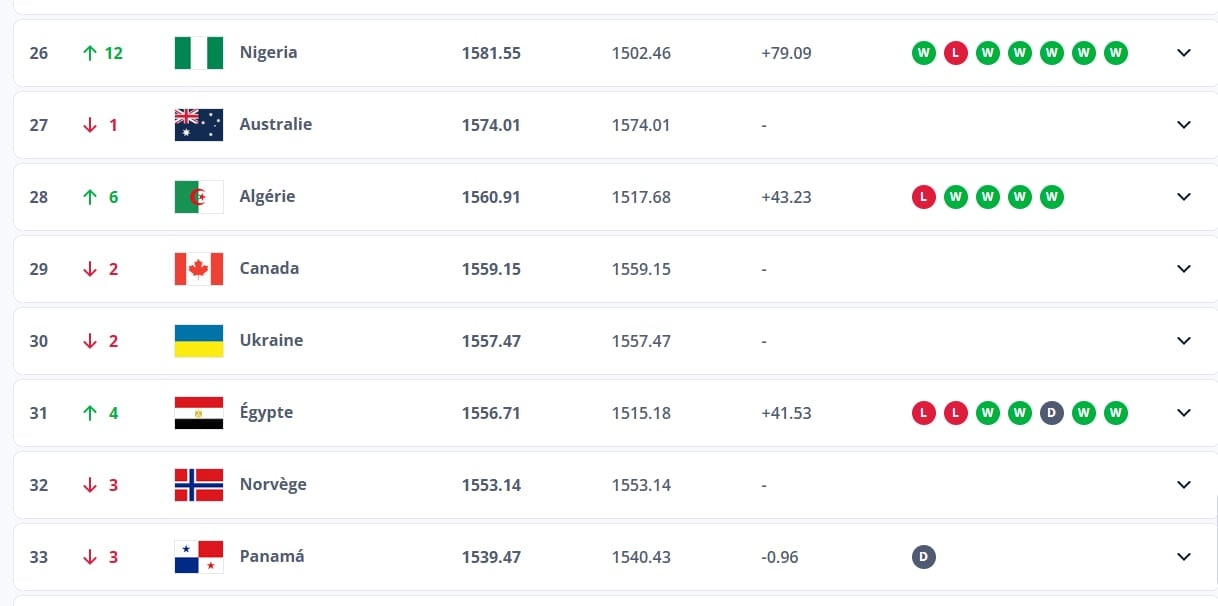
Task: Click the Norvège team name
Action: point(273,485)
